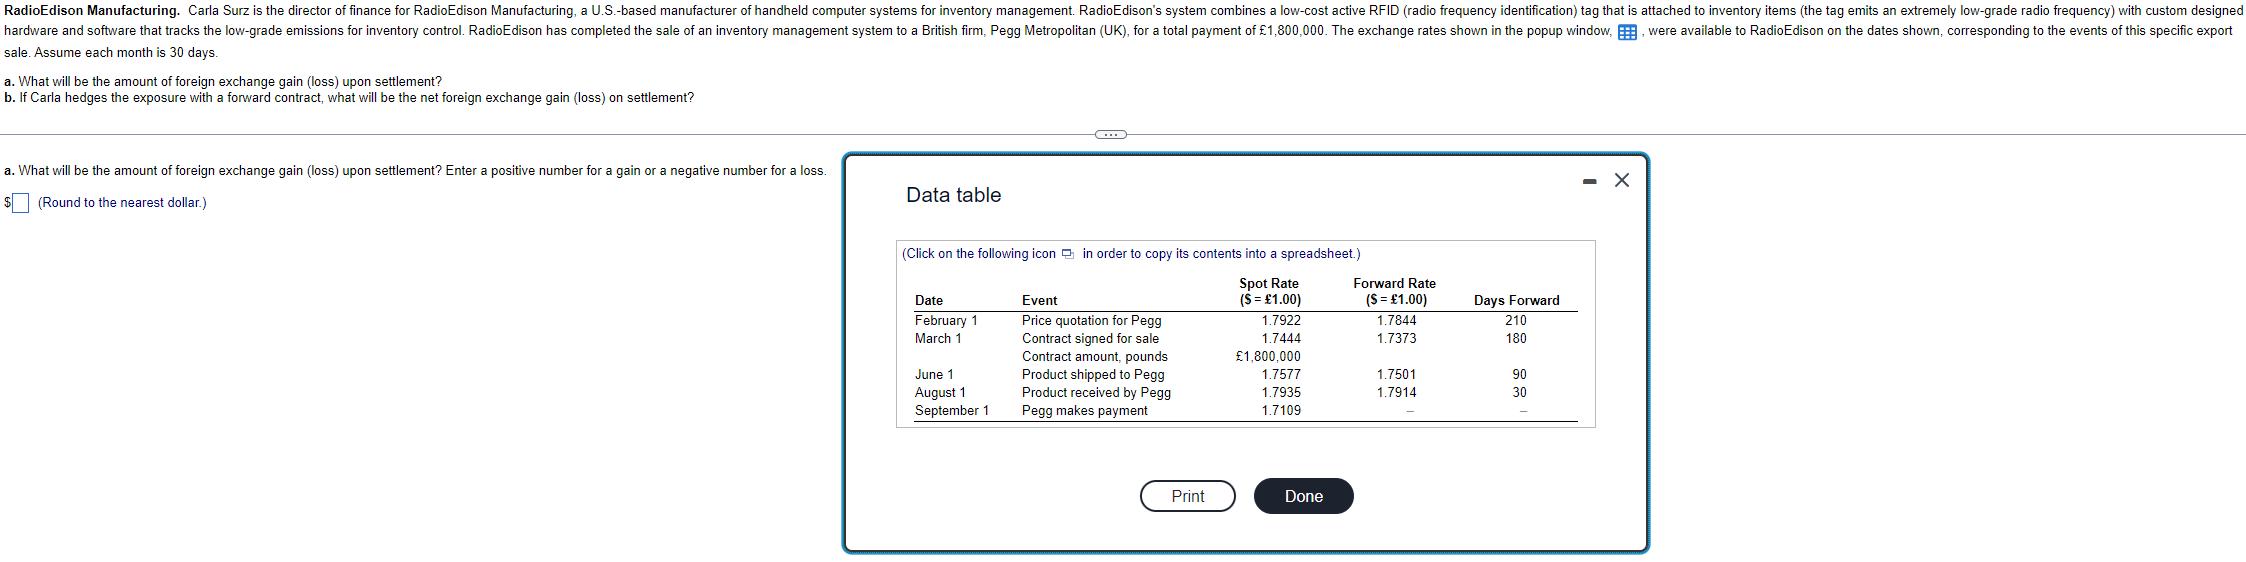Image resolution: width=2246 pixels, height=562 pixels.
Task: Click the Done button
Action: click(x=1304, y=496)
